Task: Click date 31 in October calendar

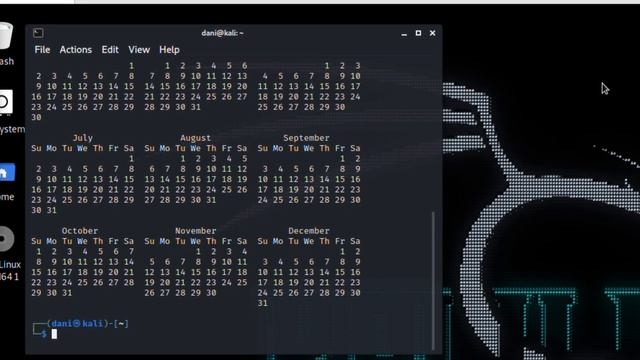Action: [x=67, y=293]
